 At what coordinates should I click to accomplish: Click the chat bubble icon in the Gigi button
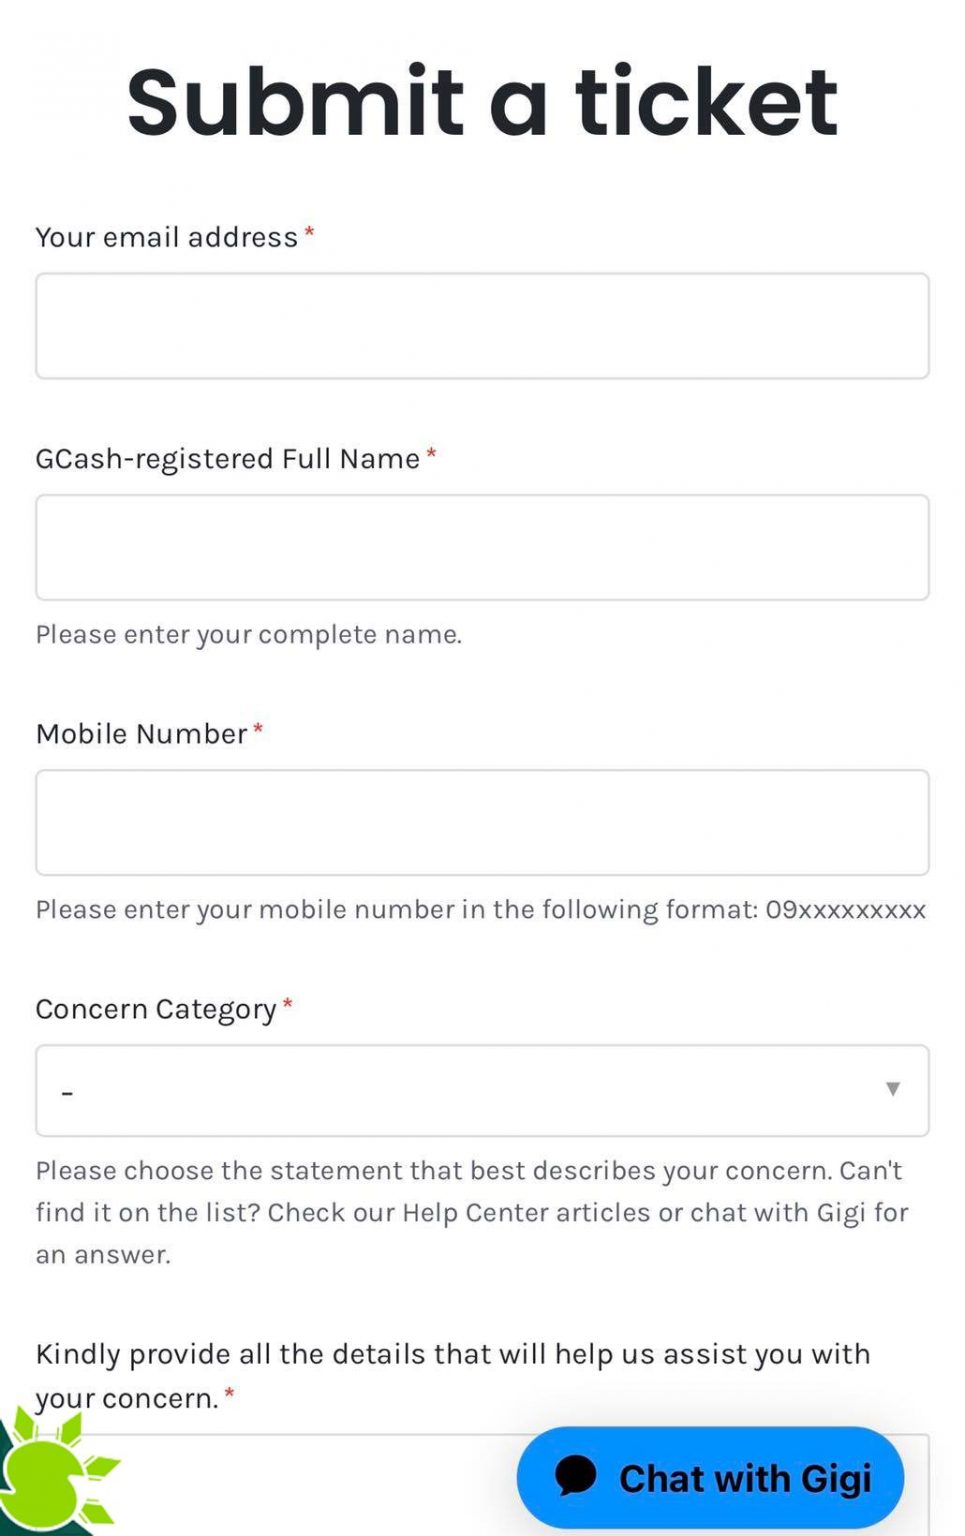pyautogui.click(x=573, y=1477)
